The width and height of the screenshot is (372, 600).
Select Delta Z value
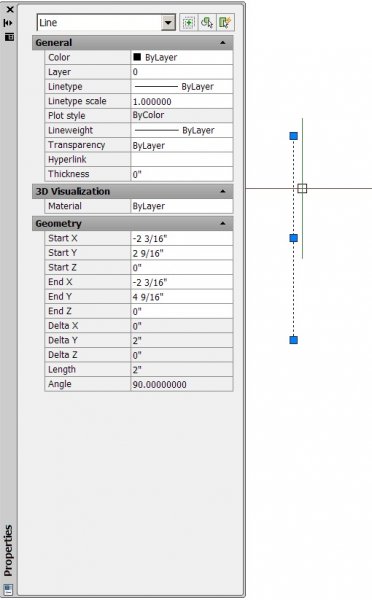[x=182, y=355]
